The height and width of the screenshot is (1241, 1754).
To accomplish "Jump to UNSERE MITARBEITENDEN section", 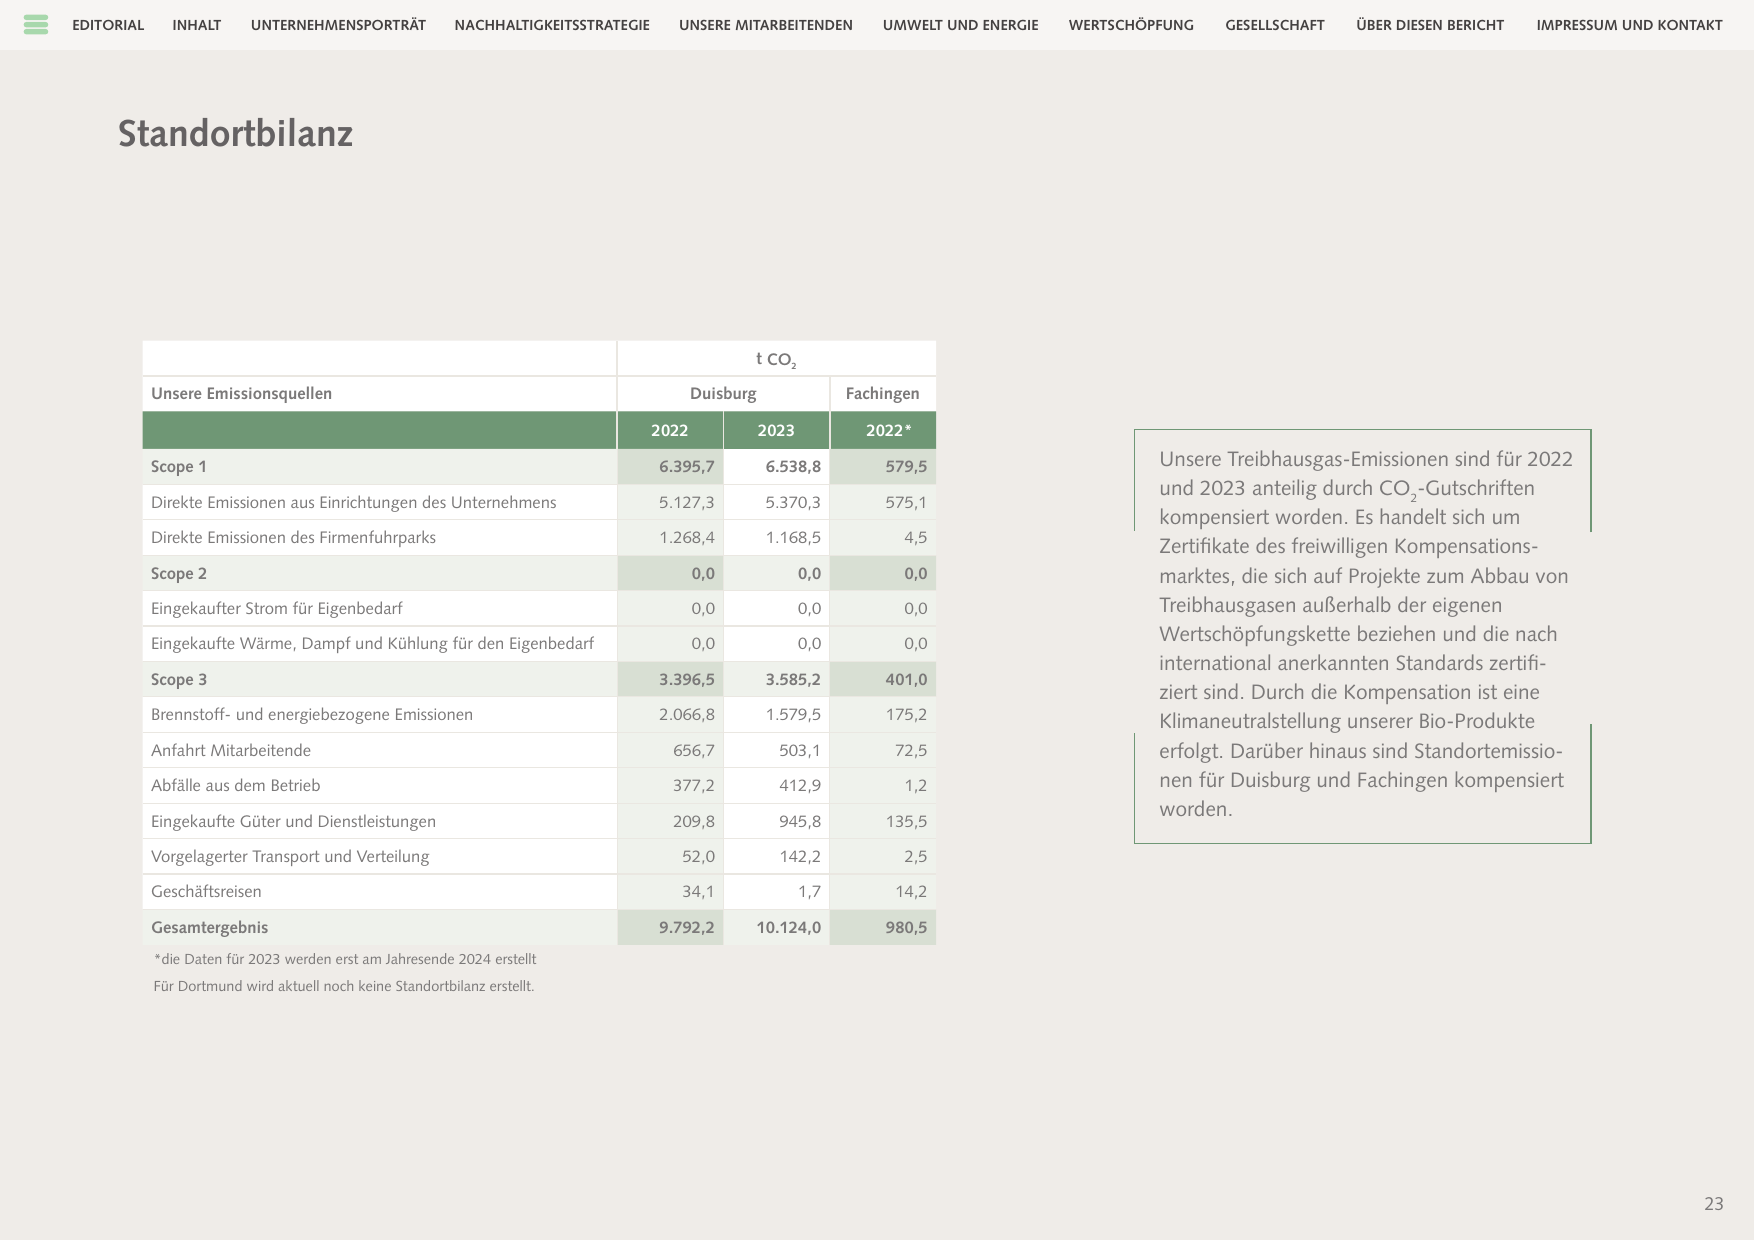I will coord(766,25).
